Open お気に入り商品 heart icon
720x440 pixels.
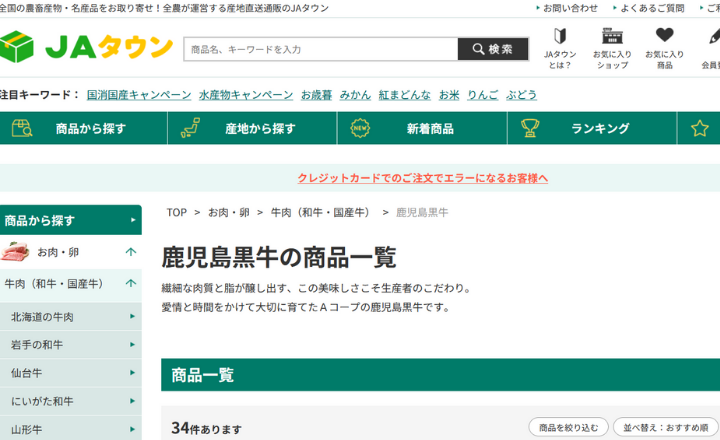tap(664, 48)
